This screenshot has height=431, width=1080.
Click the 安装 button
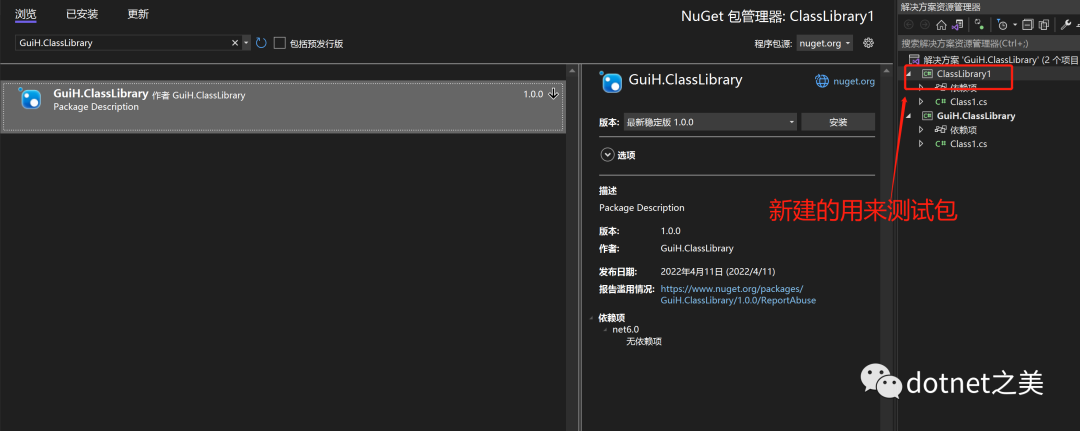[838, 122]
